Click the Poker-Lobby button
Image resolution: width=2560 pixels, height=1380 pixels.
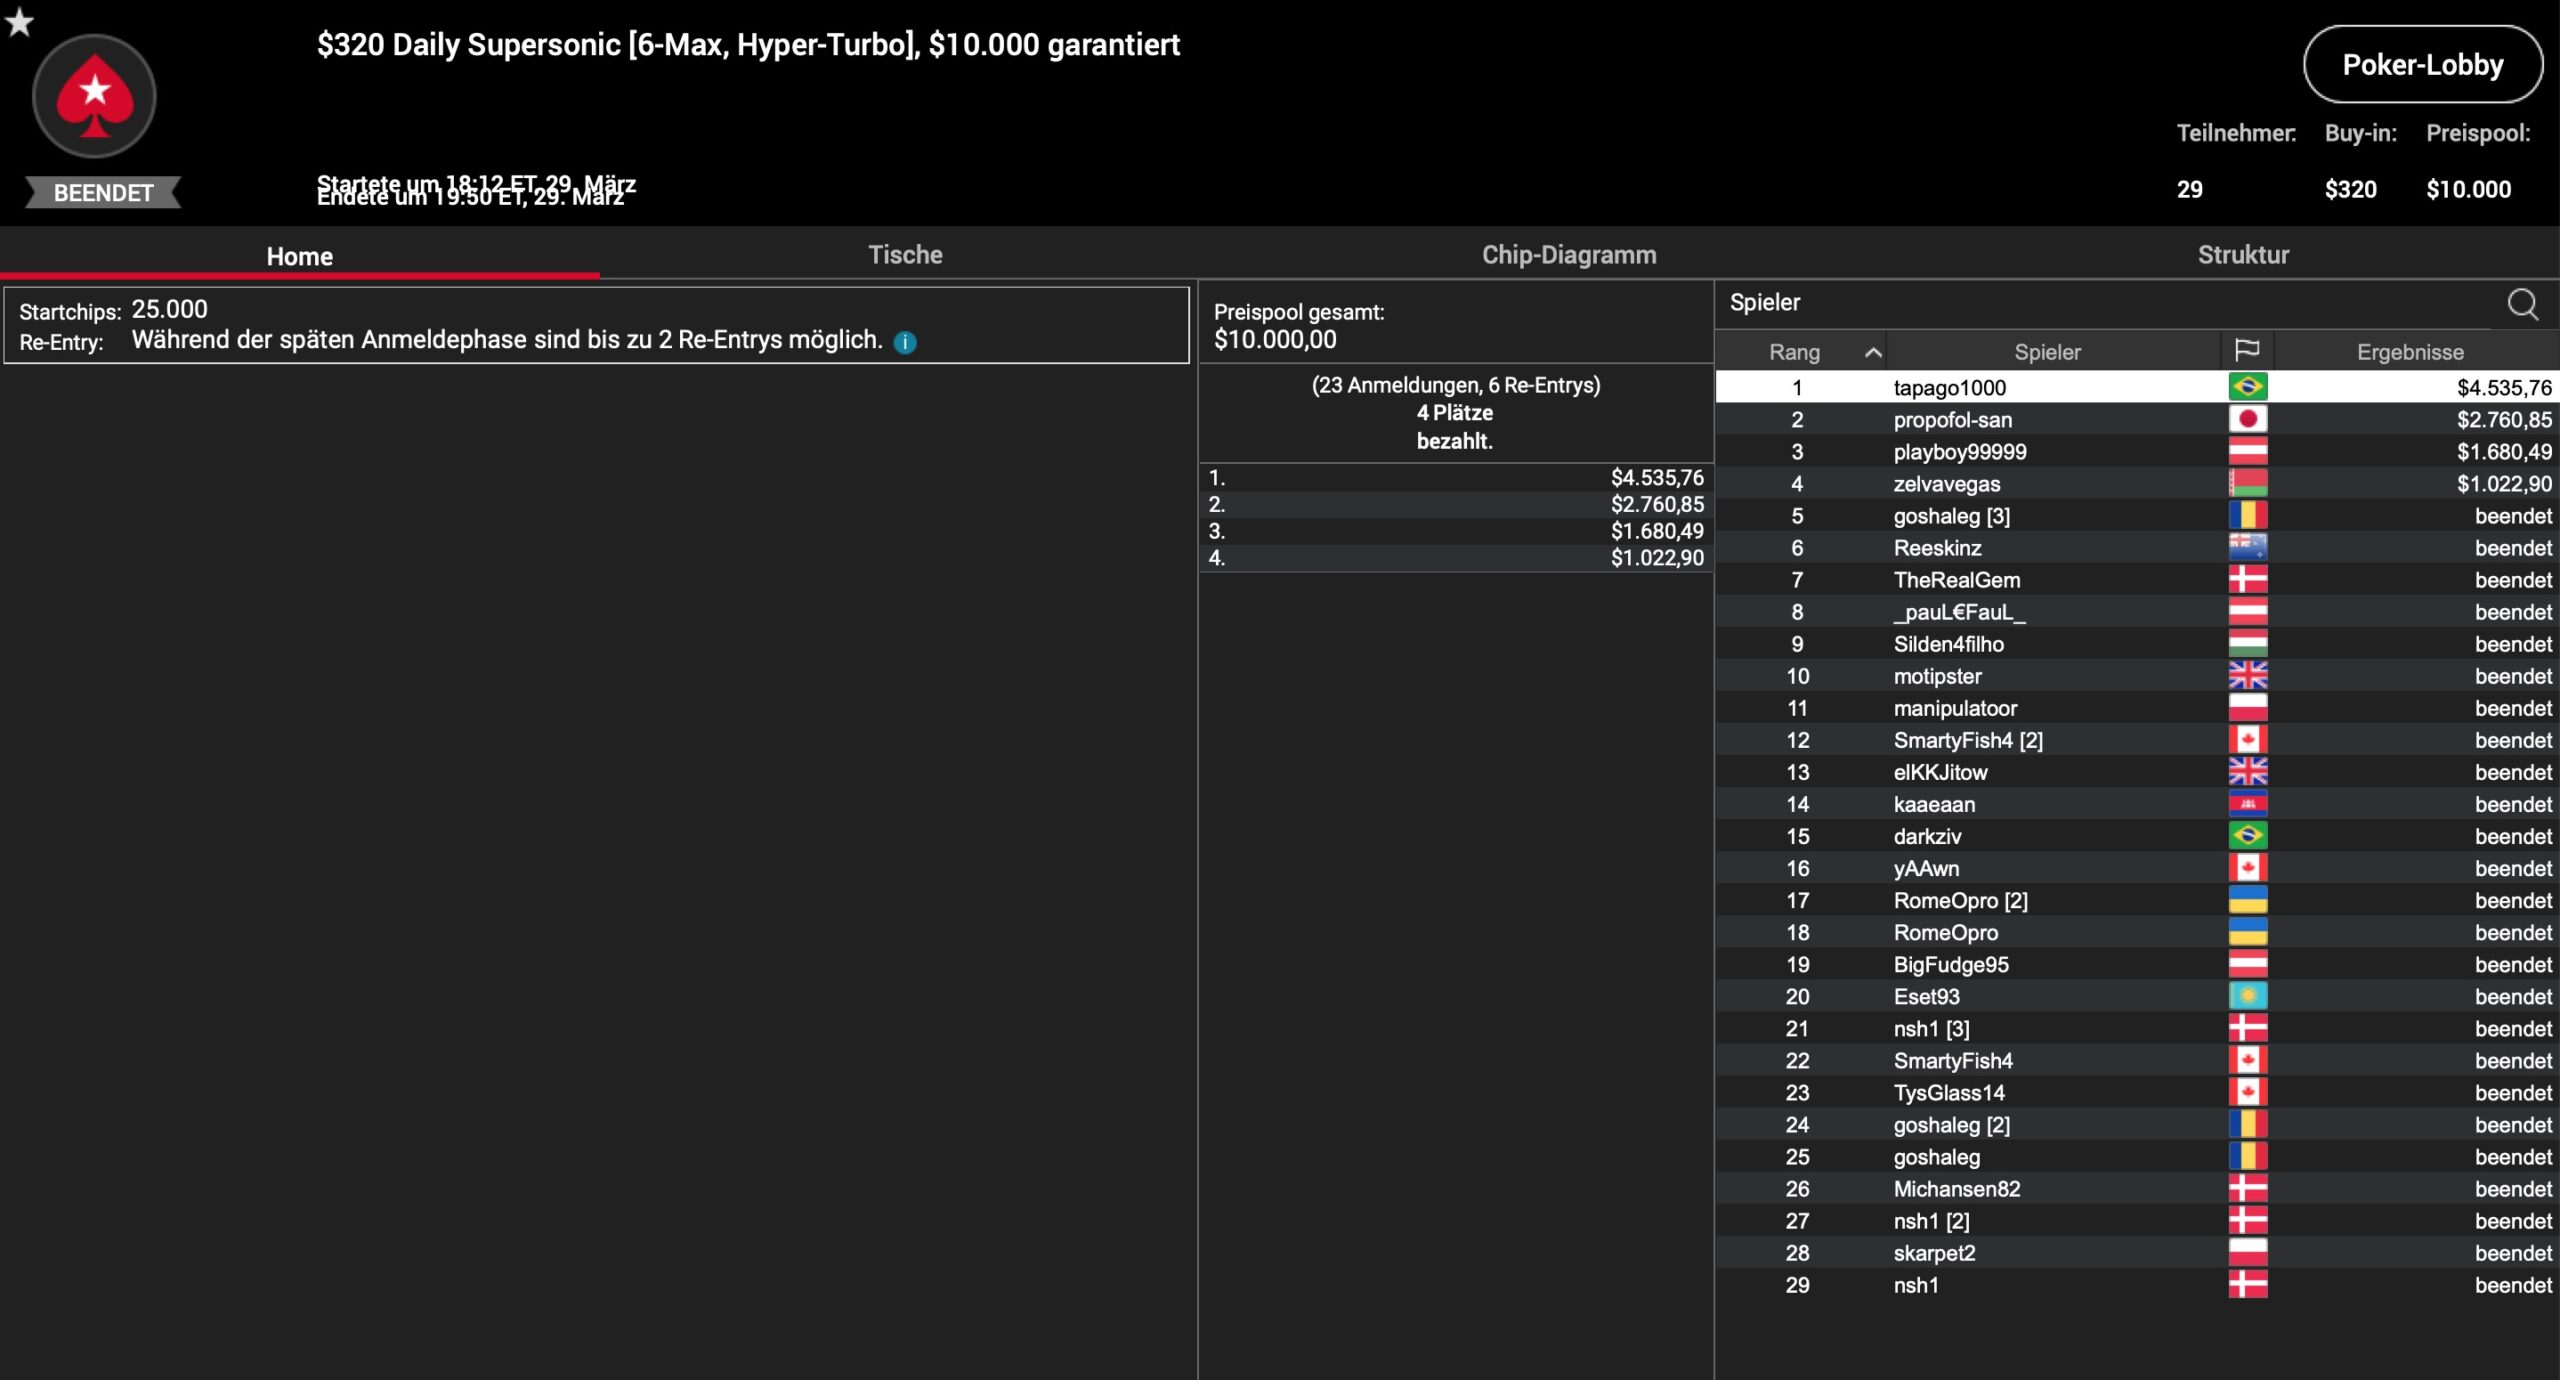pos(2422,65)
